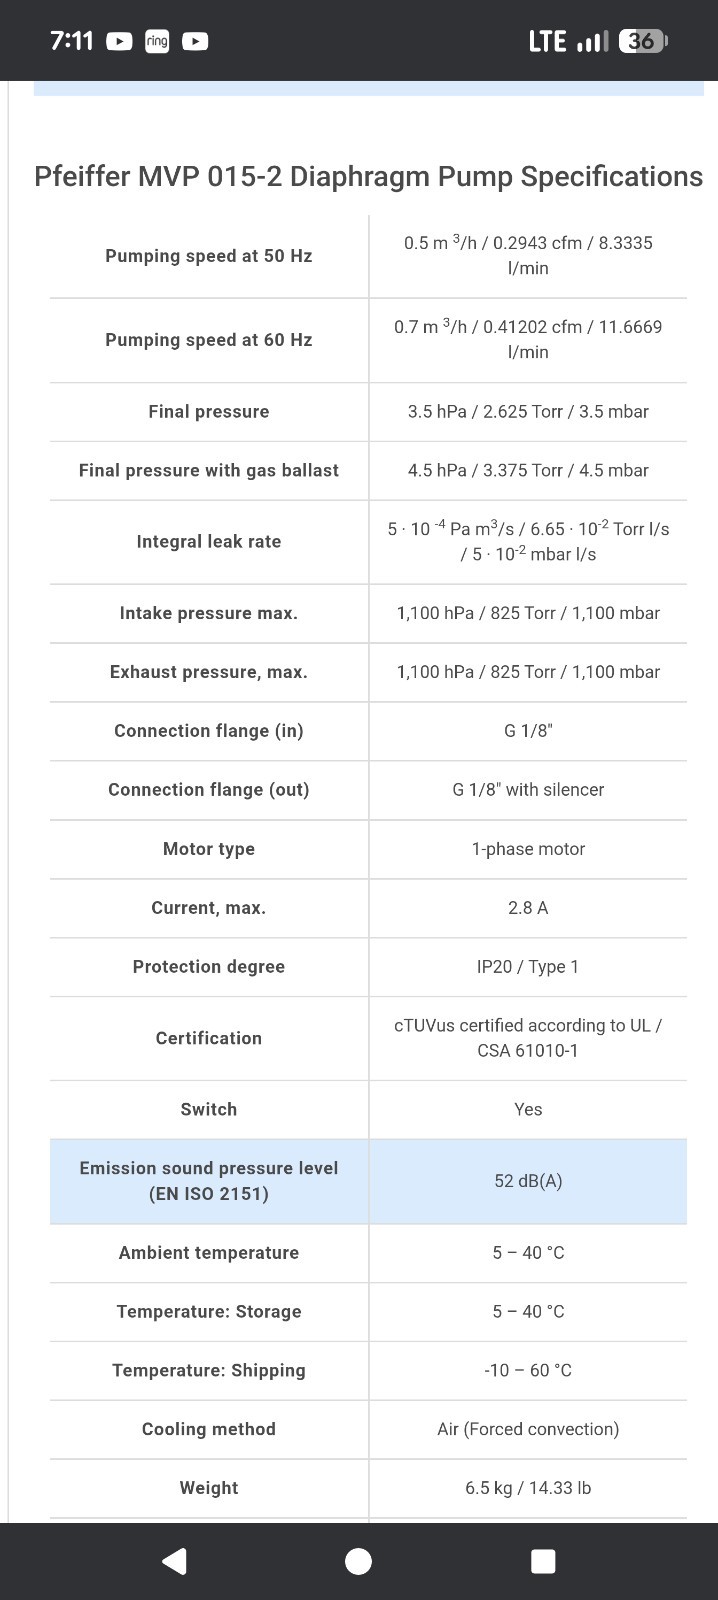
Task: Tap the Android back navigation triangle
Action: coord(175,1561)
